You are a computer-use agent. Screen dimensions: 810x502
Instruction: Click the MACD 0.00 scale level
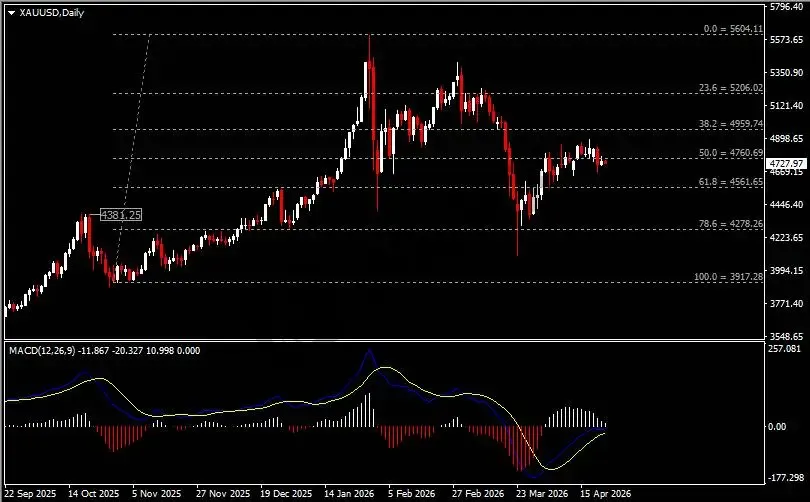click(777, 427)
